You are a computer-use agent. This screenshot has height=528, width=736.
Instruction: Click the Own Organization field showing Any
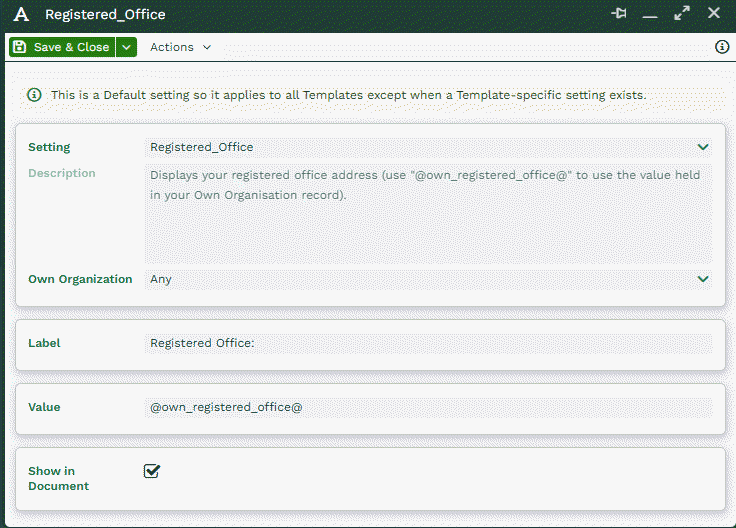pos(428,279)
